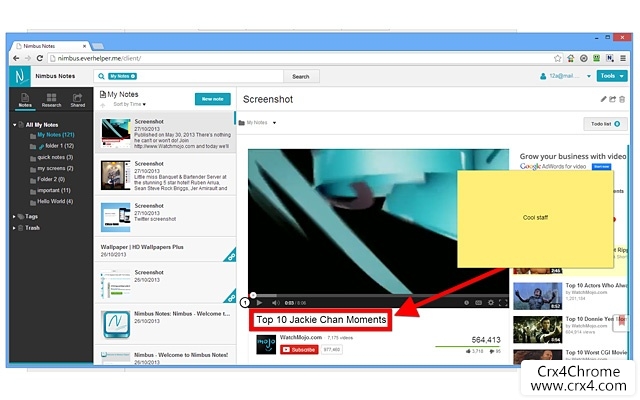Click the magnifier icon in search box
This screenshot has height=400, width=640.
101,76
